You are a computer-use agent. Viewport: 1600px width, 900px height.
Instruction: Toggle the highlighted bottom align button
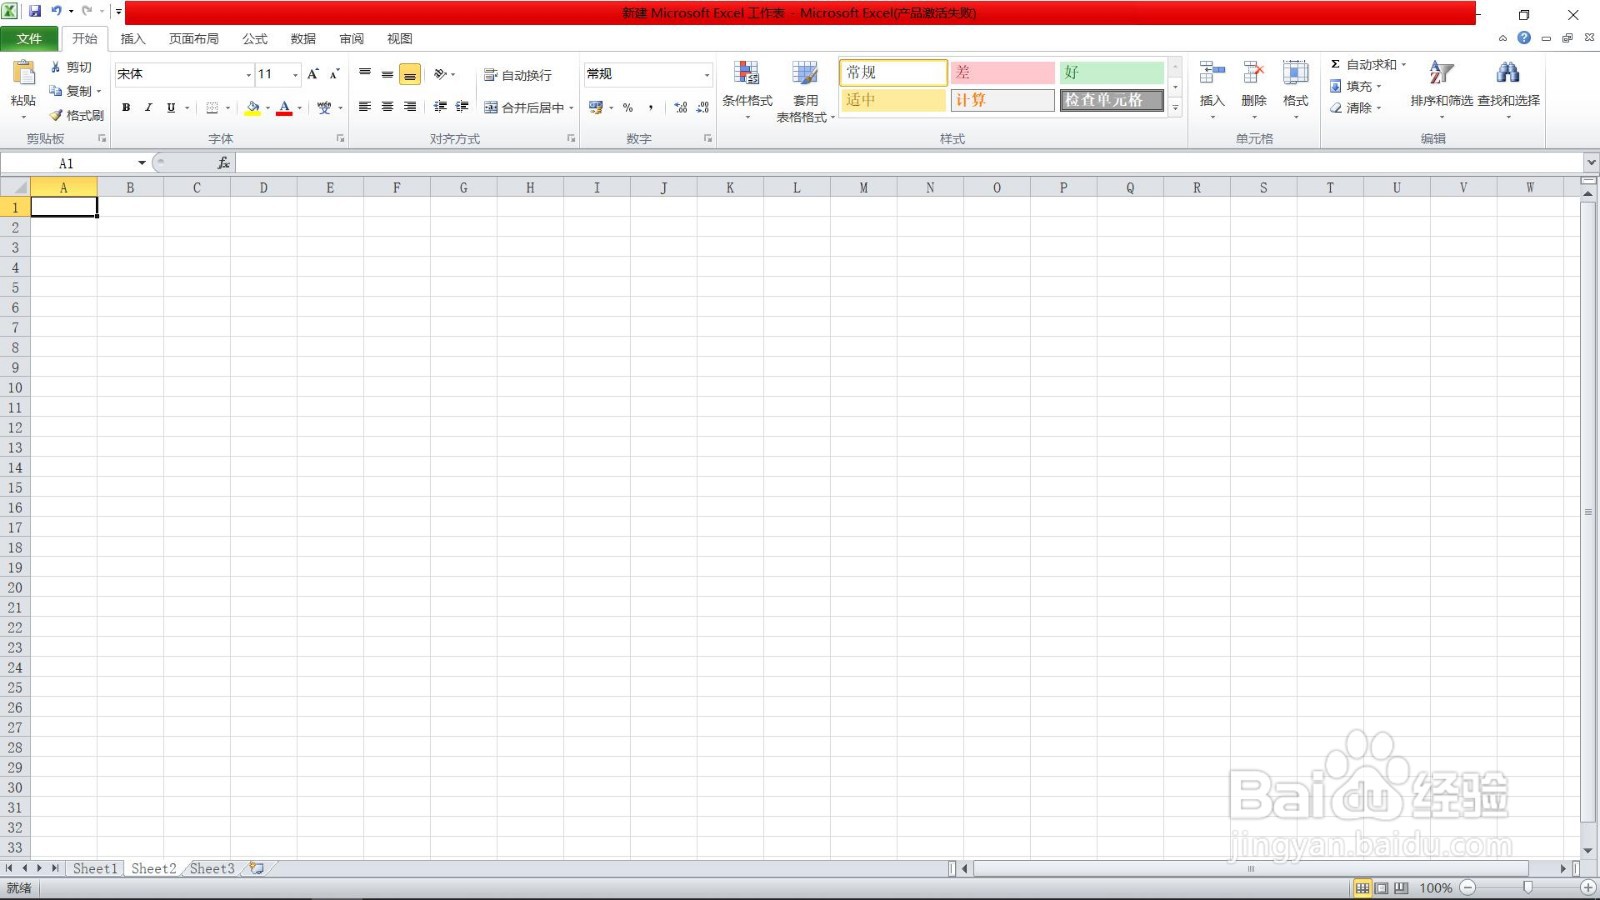[410, 74]
